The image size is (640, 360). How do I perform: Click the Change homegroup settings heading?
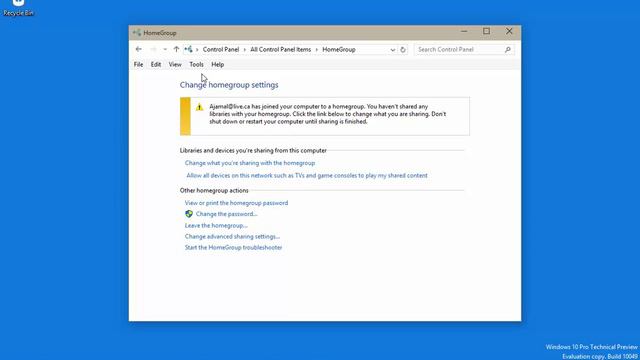click(229, 85)
